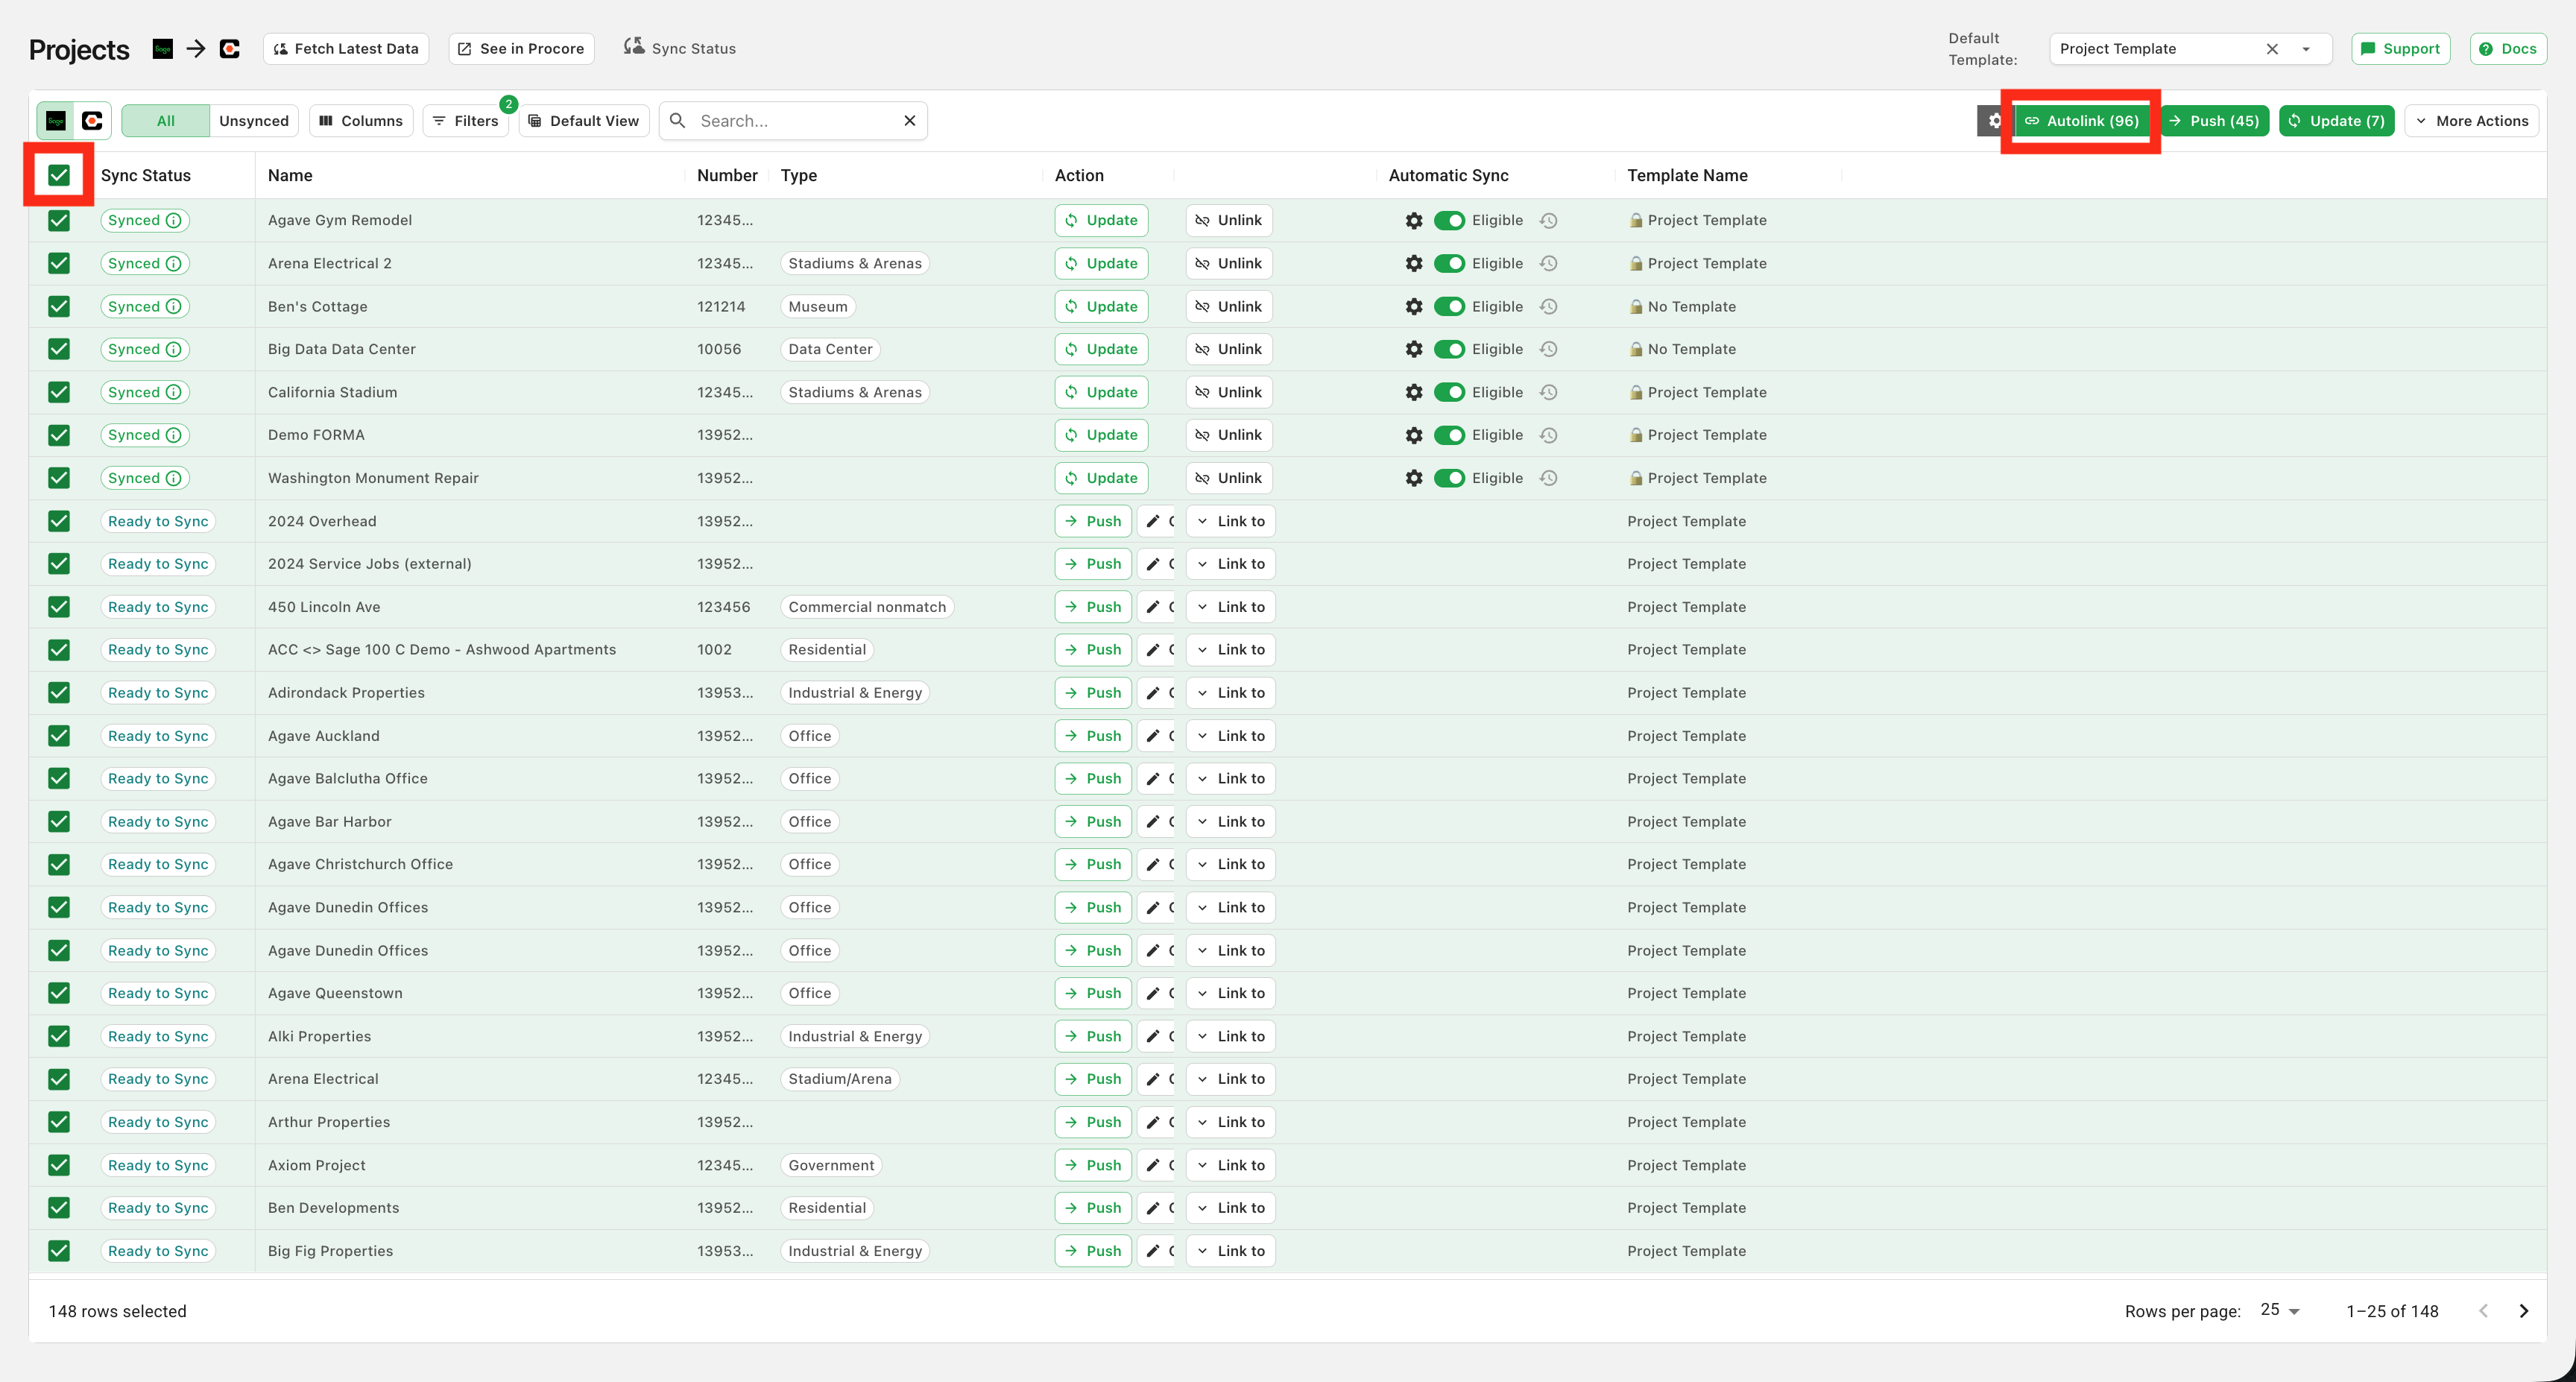Viewport: 2576px width, 1382px height.
Task: Open the rows per page dropdown
Action: [x=2280, y=1310]
